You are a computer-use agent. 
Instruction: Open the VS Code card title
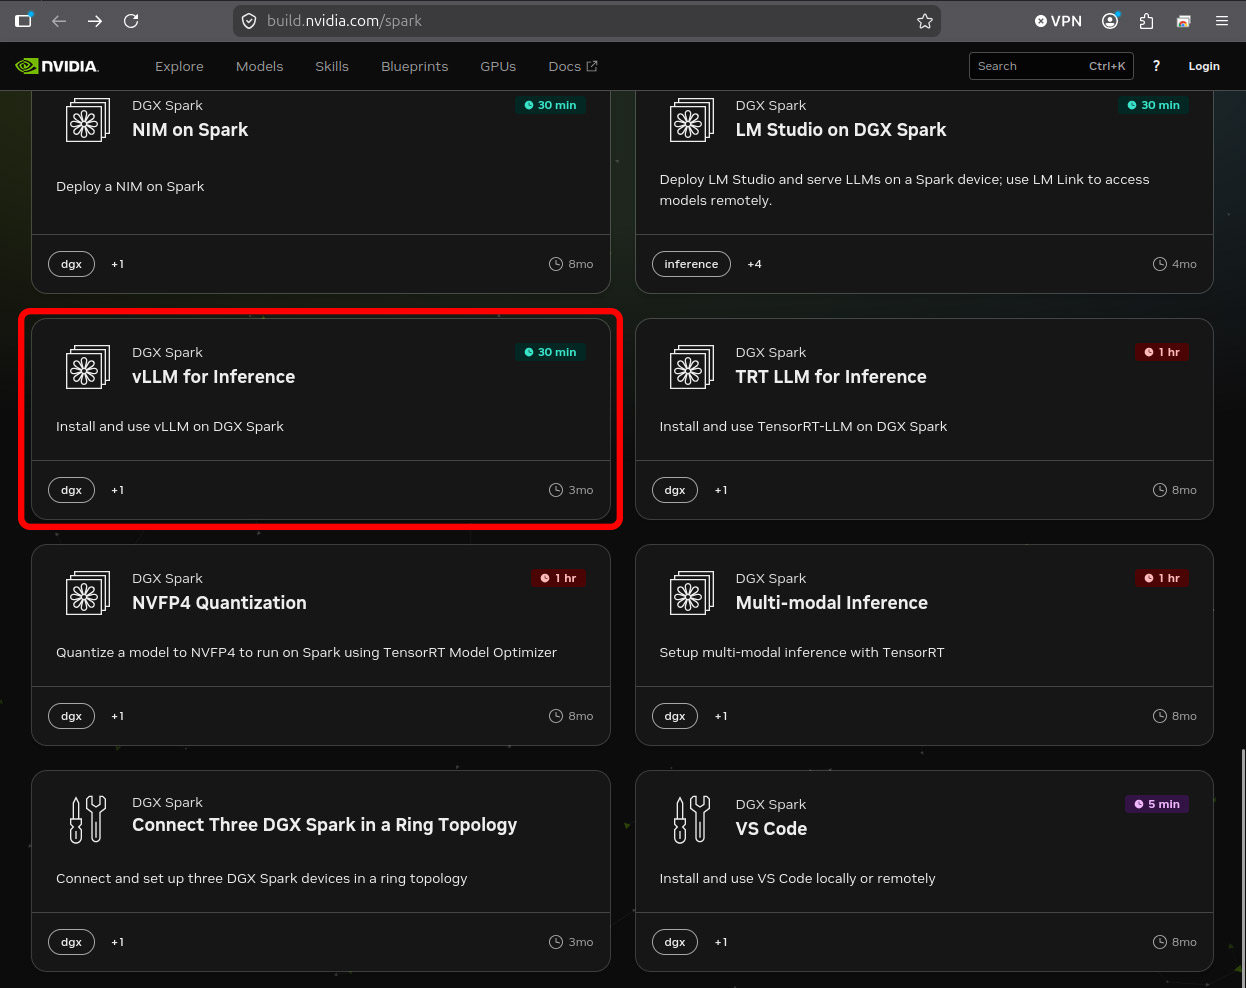coord(771,829)
